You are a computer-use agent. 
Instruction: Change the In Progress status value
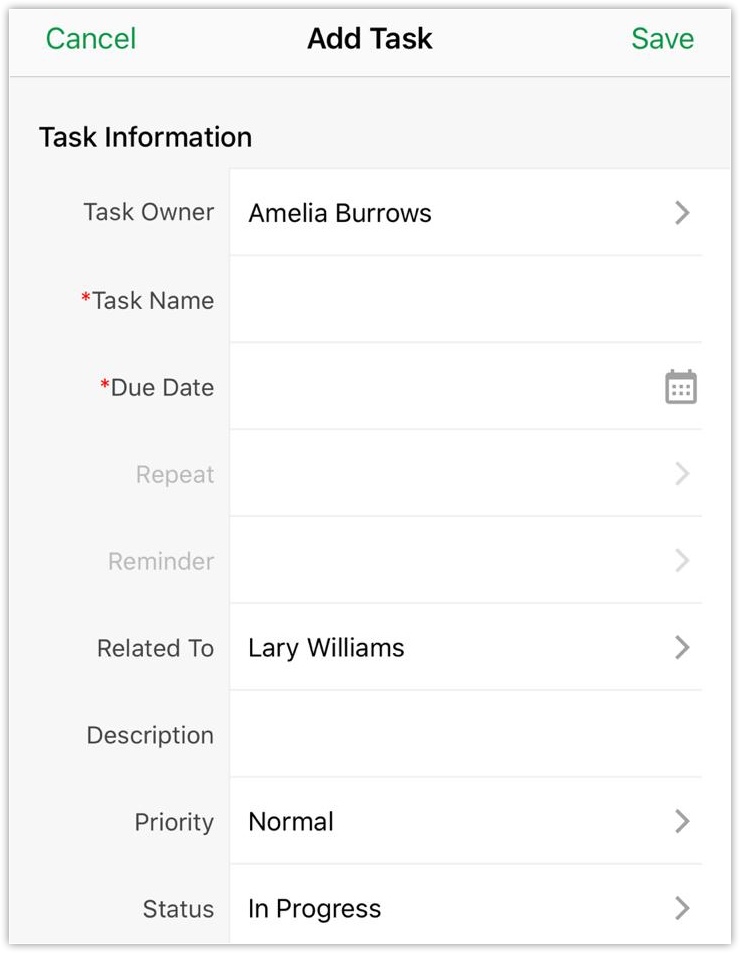tap(314, 909)
